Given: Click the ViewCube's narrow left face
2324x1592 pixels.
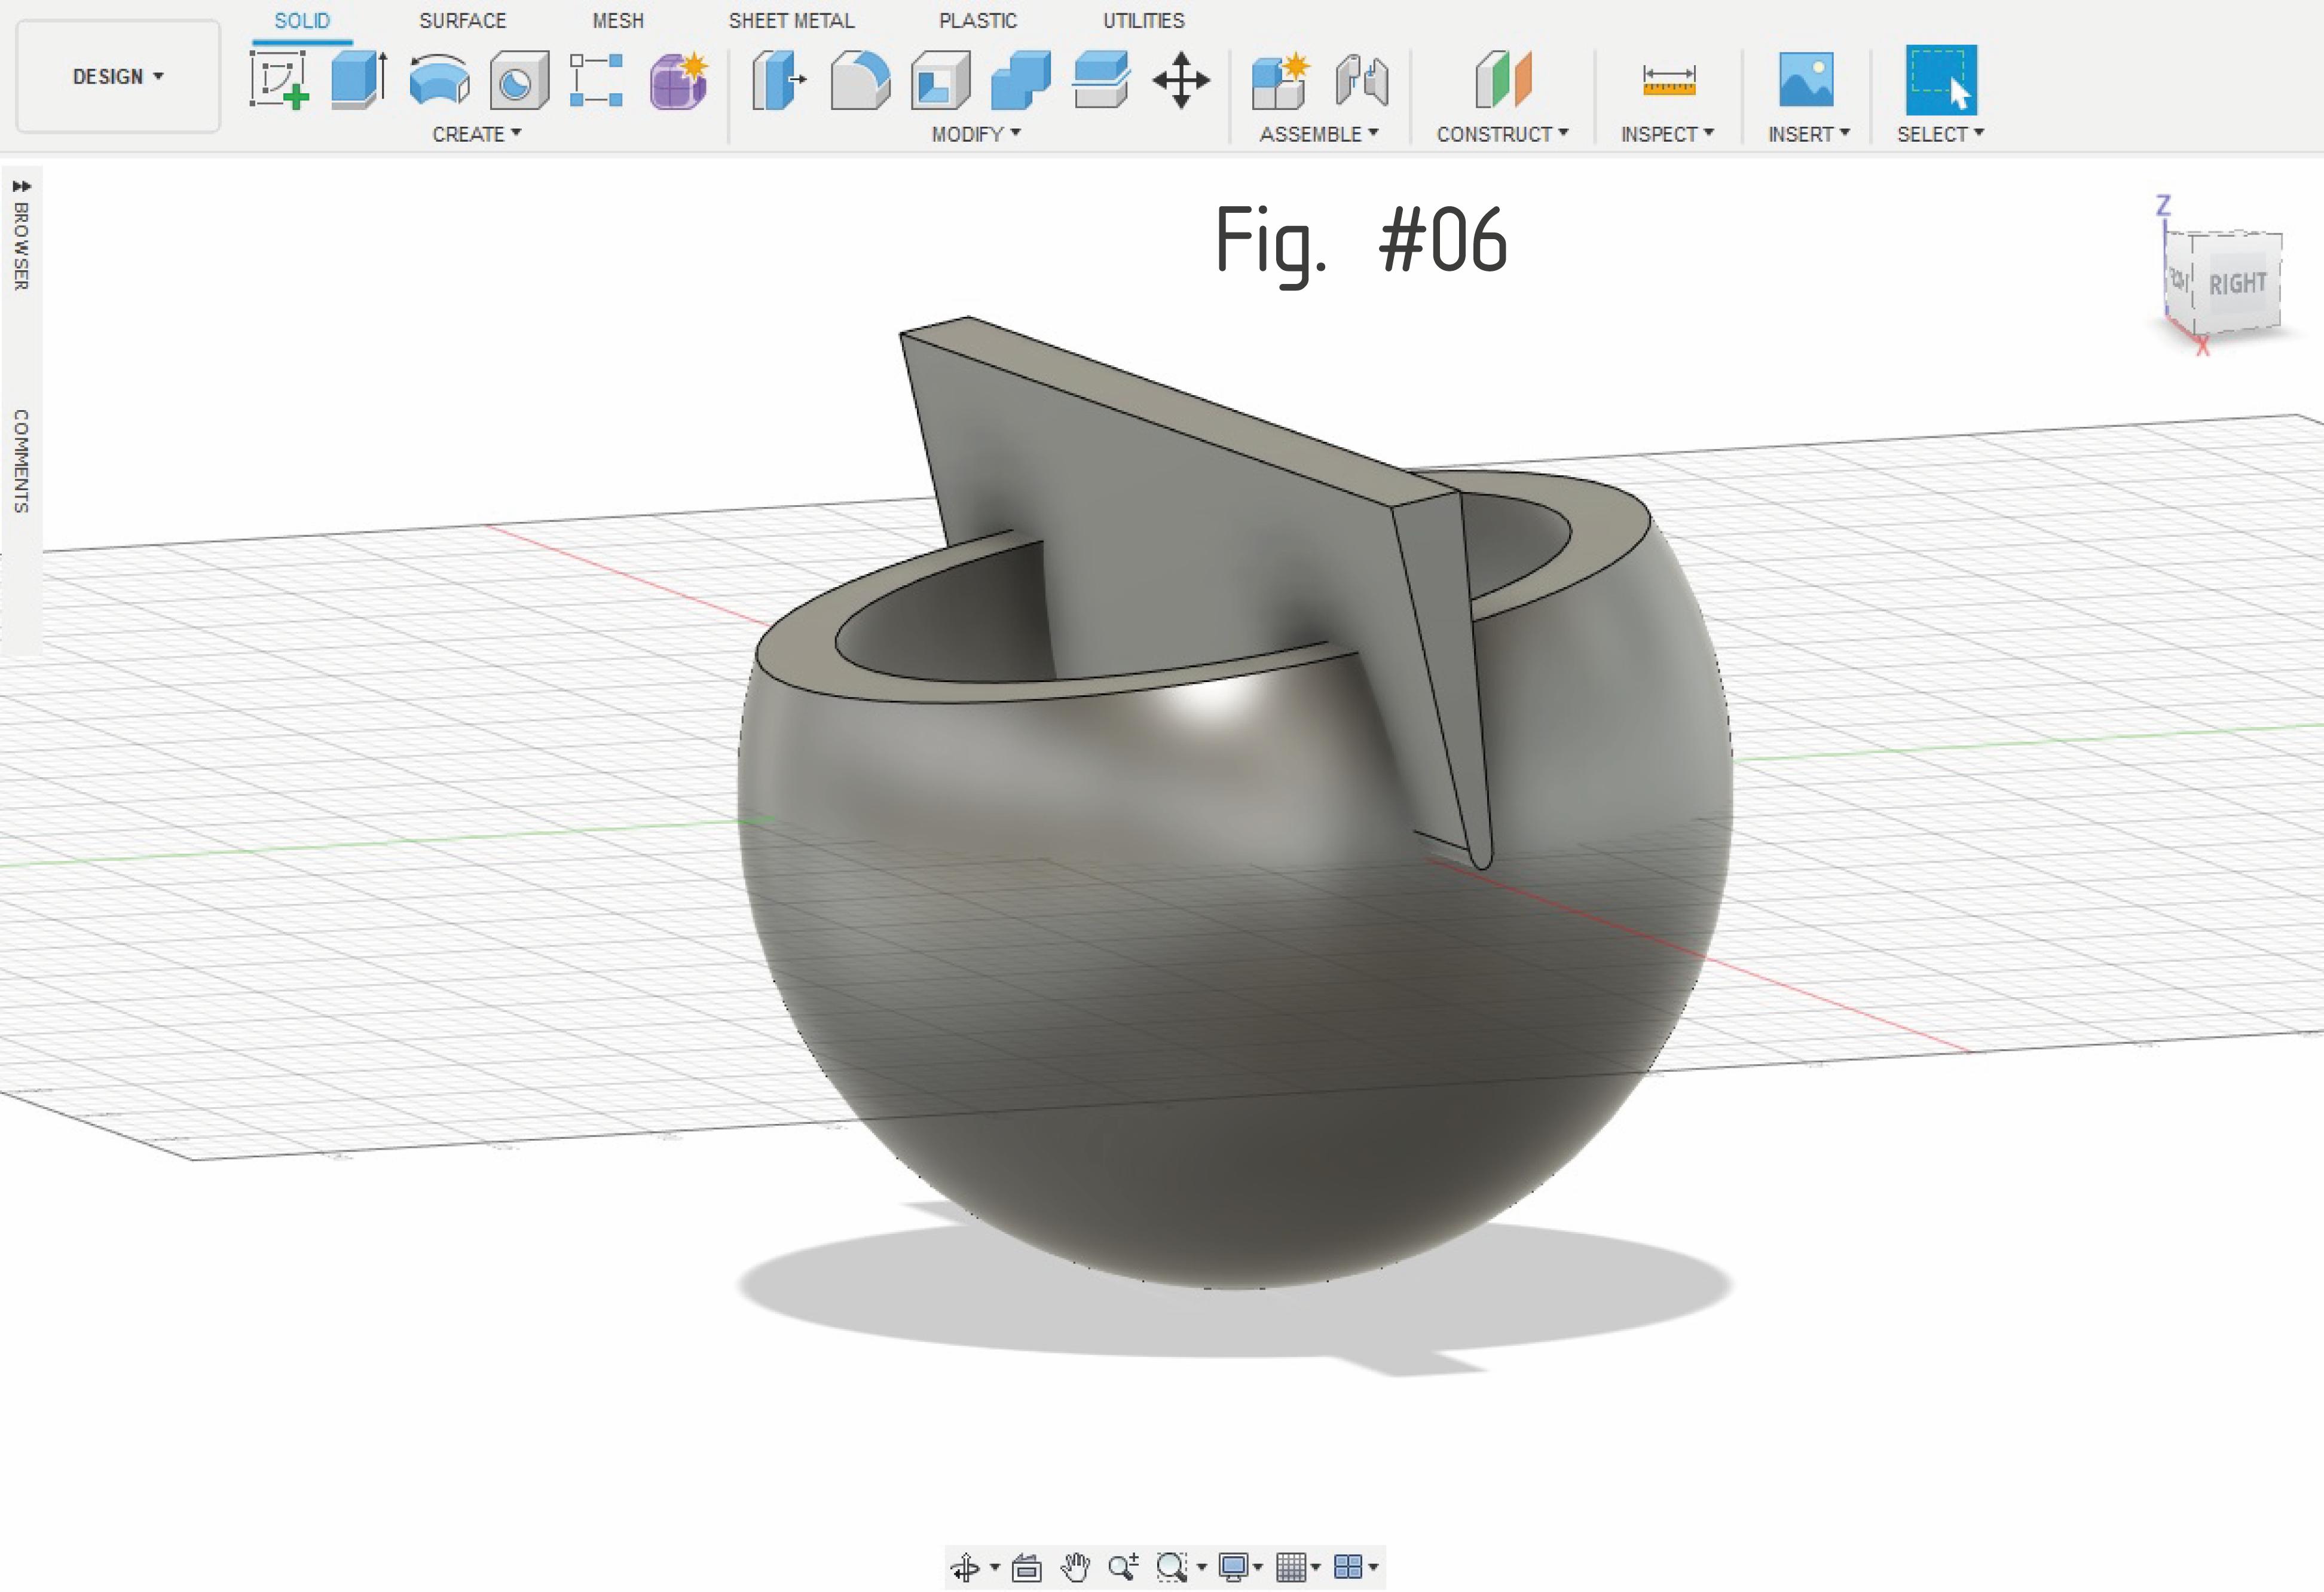Looking at the screenshot, I should pos(2180,280).
